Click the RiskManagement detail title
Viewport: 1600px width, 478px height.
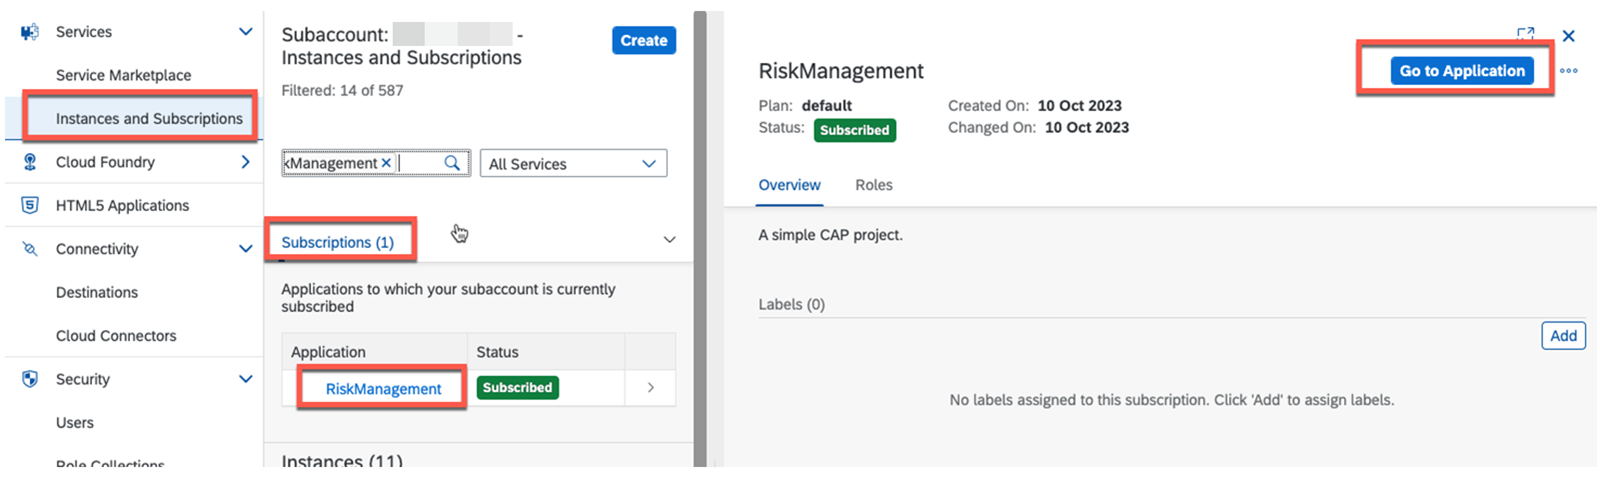(x=841, y=71)
